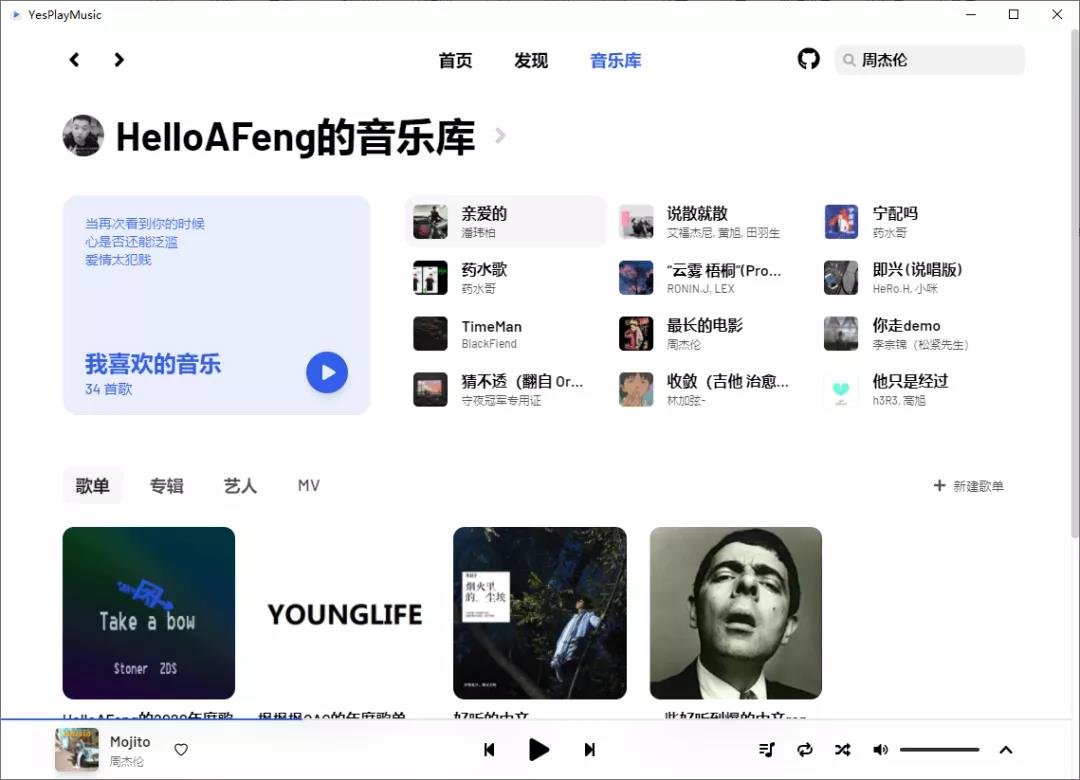Screen dimensions: 1080x780
Task: Expand the arrow beside HelloAFeng的音乐库
Action: pos(501,136)
